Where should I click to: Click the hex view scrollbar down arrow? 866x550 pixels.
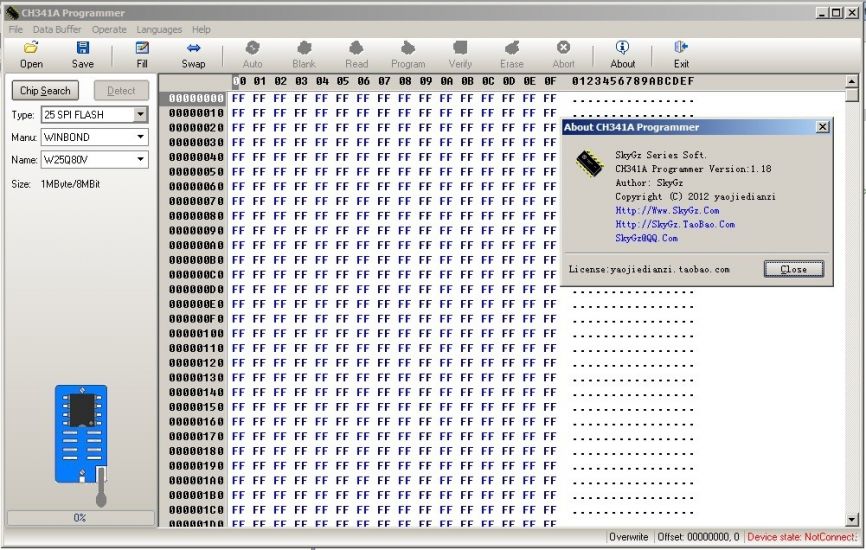[x=852, y=519]
